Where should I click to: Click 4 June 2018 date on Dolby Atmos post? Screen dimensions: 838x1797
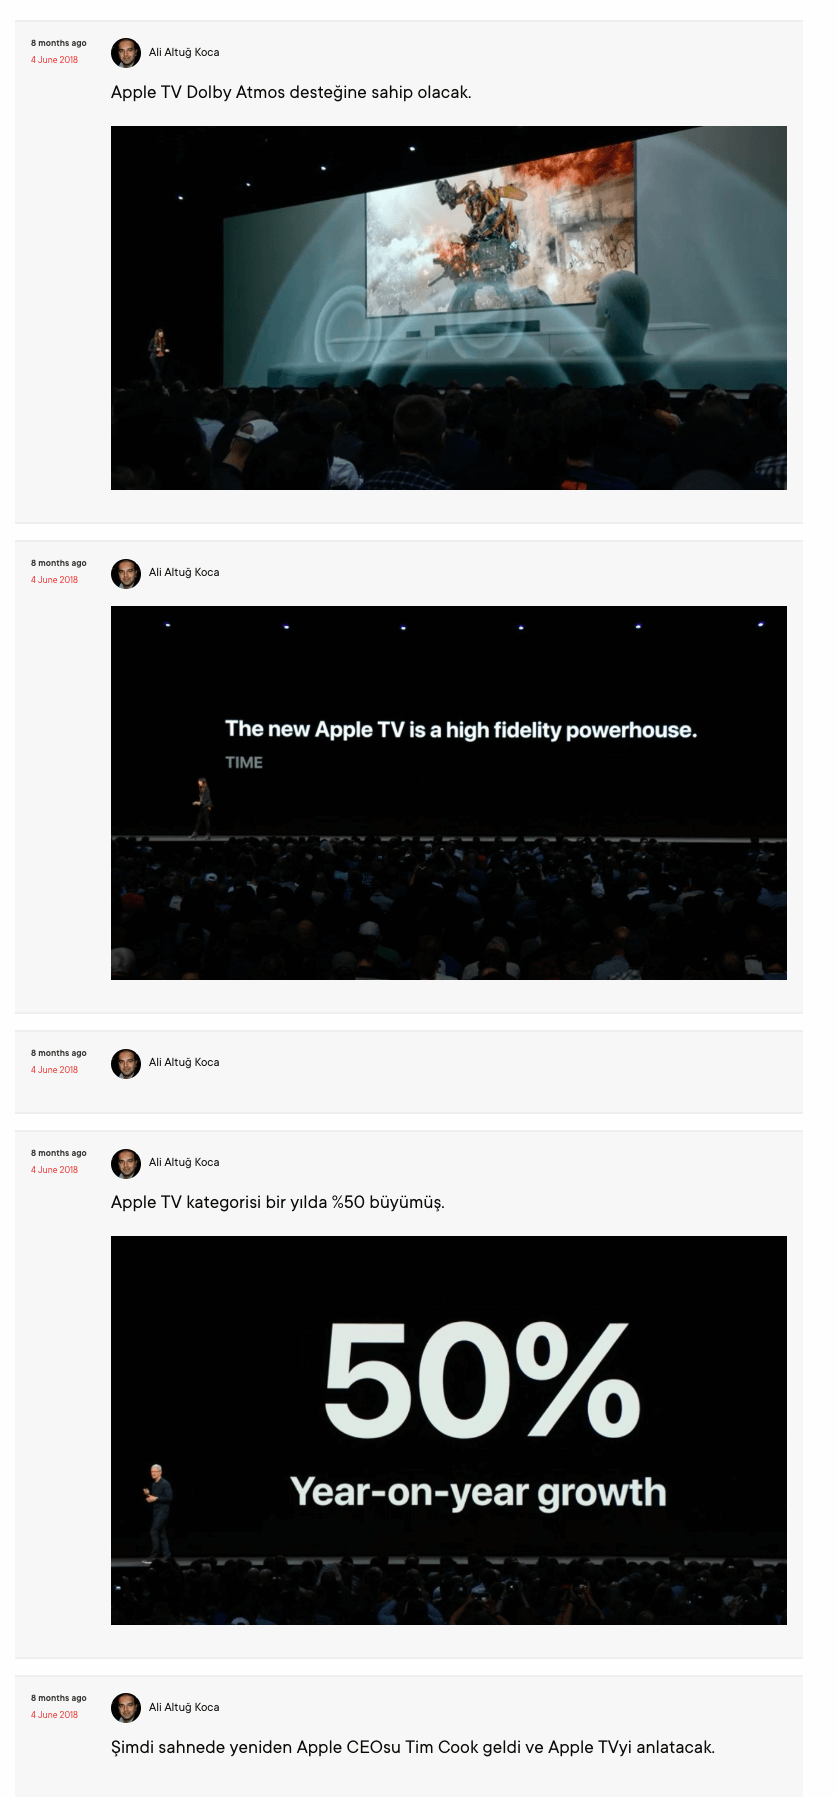tap(54, 60)
